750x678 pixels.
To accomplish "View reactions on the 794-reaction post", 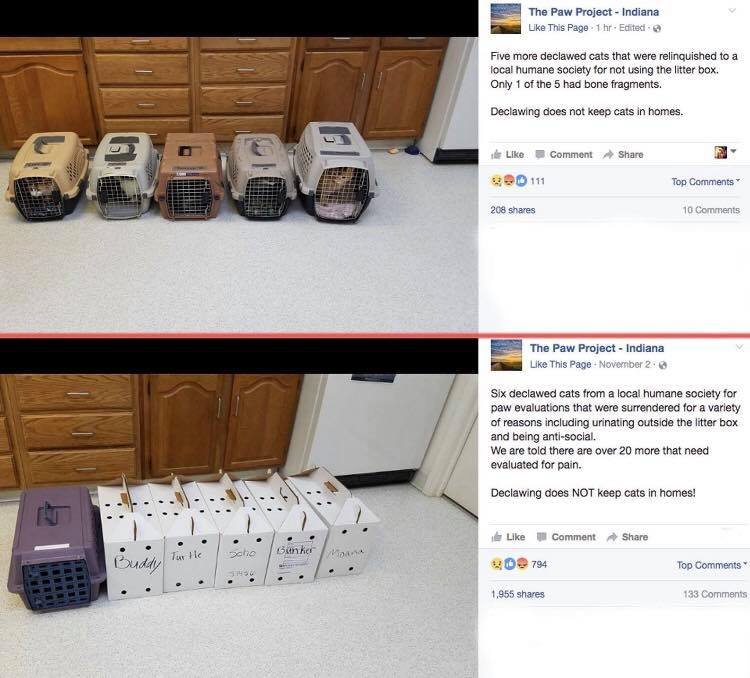I will pos(518,564).
